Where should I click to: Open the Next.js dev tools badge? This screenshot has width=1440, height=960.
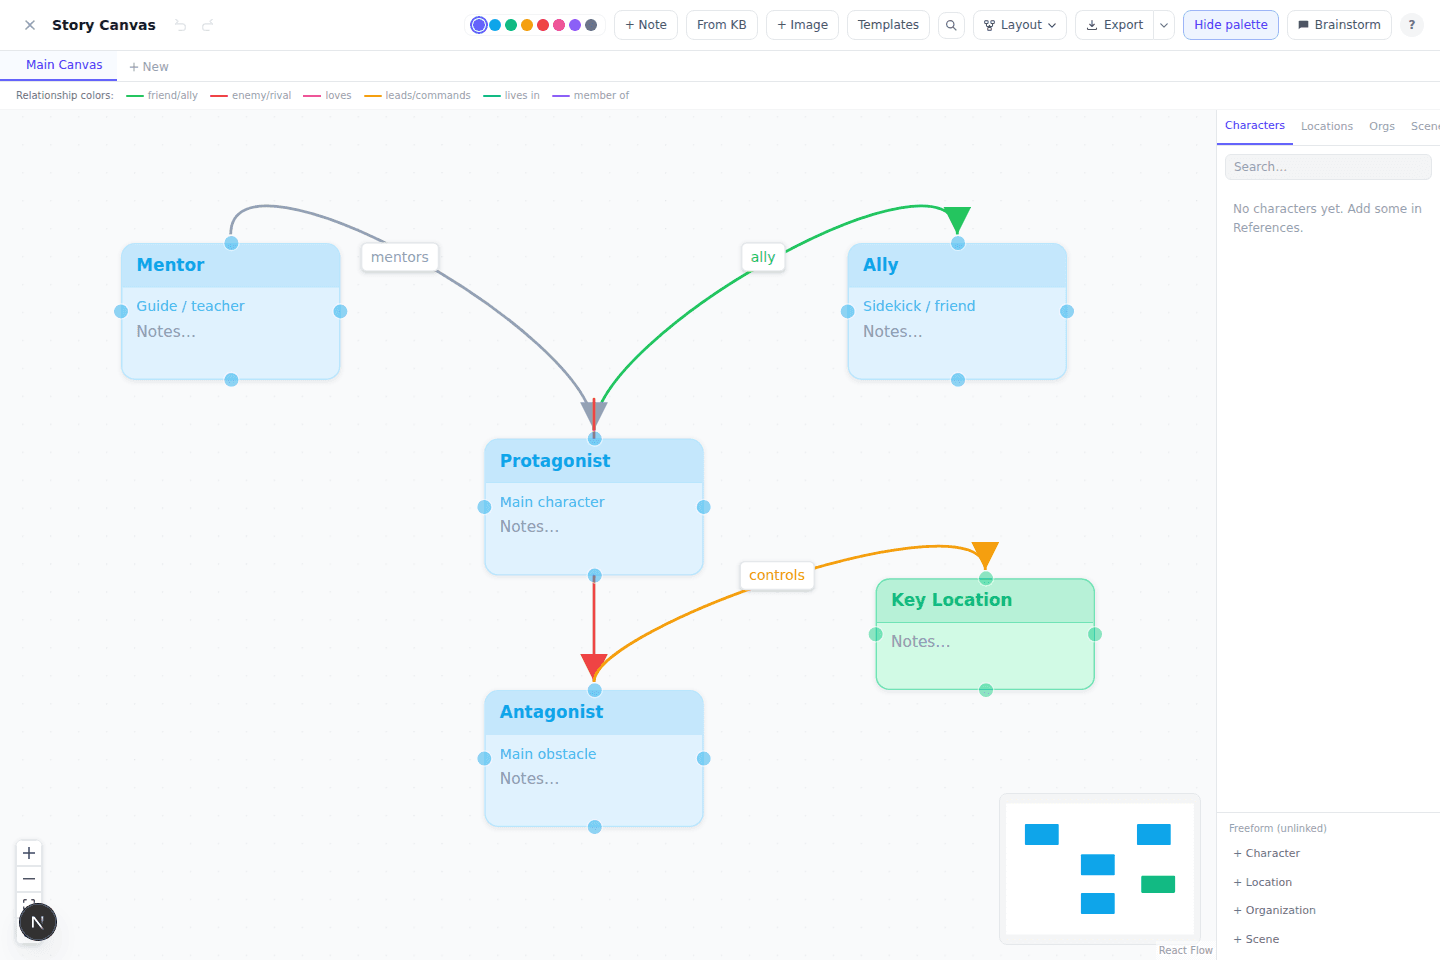pyautogui.click(x=38, y=922)
